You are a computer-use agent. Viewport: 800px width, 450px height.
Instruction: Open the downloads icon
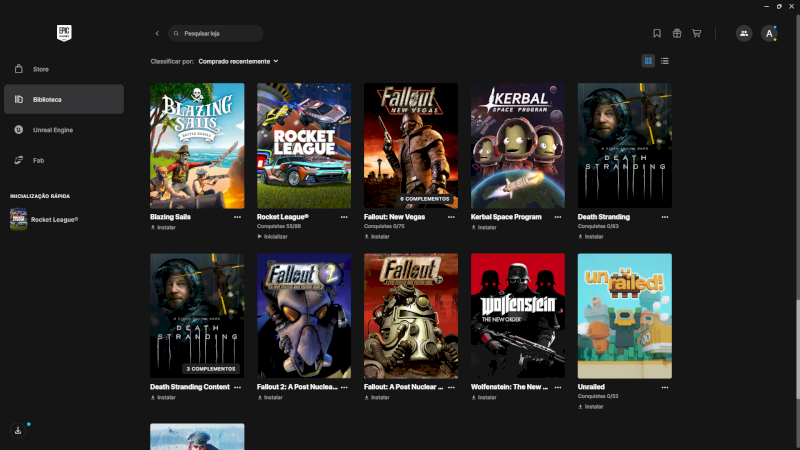(x=18, y=431)
